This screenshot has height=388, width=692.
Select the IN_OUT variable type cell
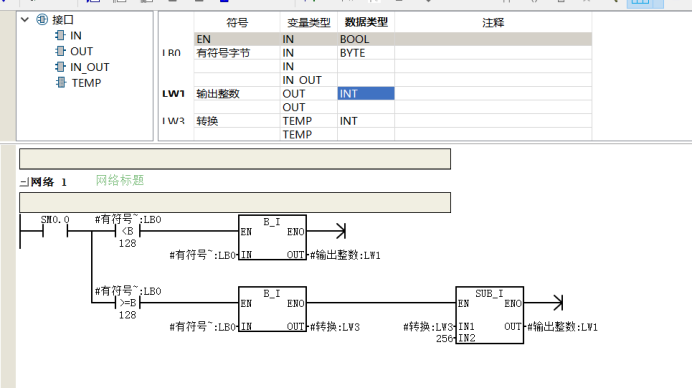[308, 80]
